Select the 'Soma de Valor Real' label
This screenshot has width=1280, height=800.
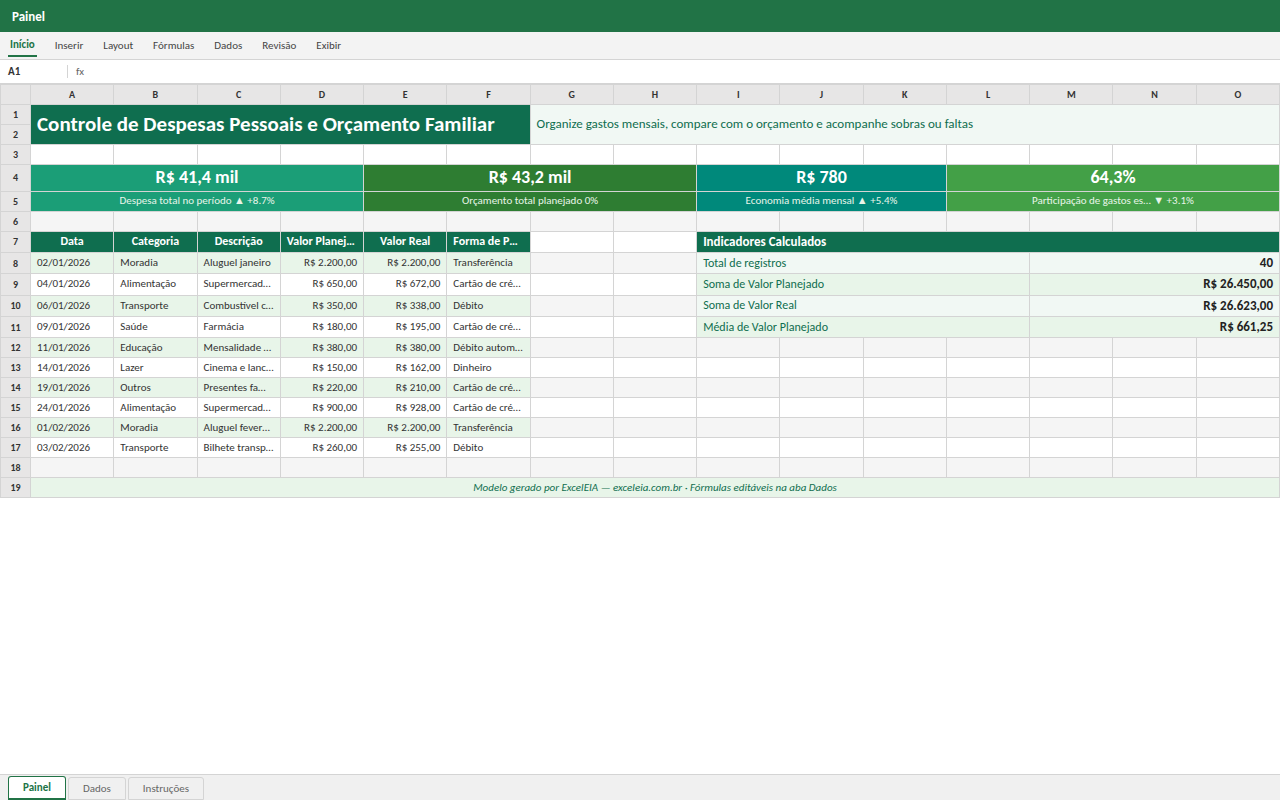click(863, 306)
